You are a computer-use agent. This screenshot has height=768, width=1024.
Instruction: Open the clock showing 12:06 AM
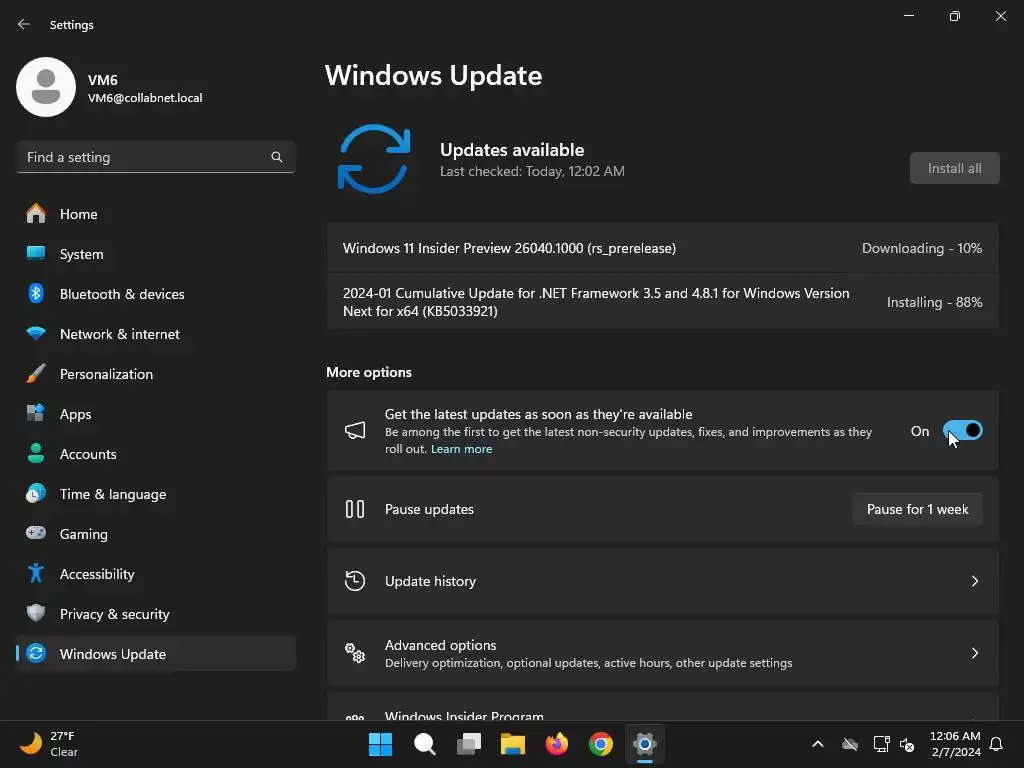[955, 744]
